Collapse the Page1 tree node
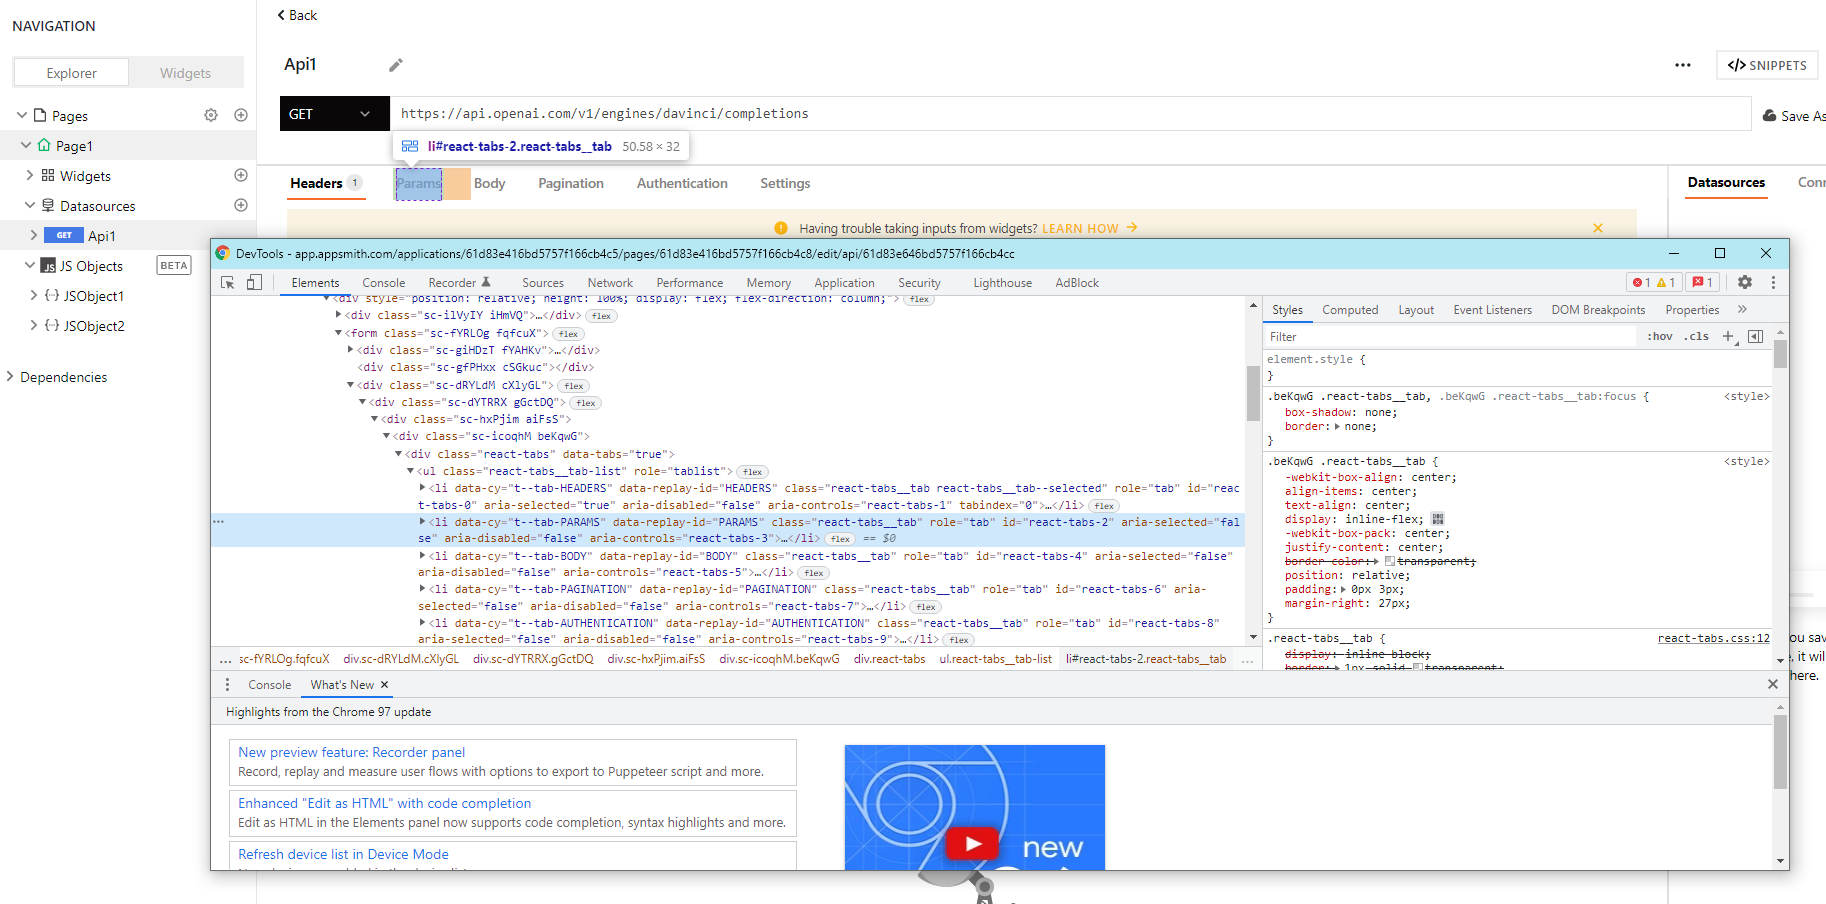1826x904 pixels. point(26,145)
